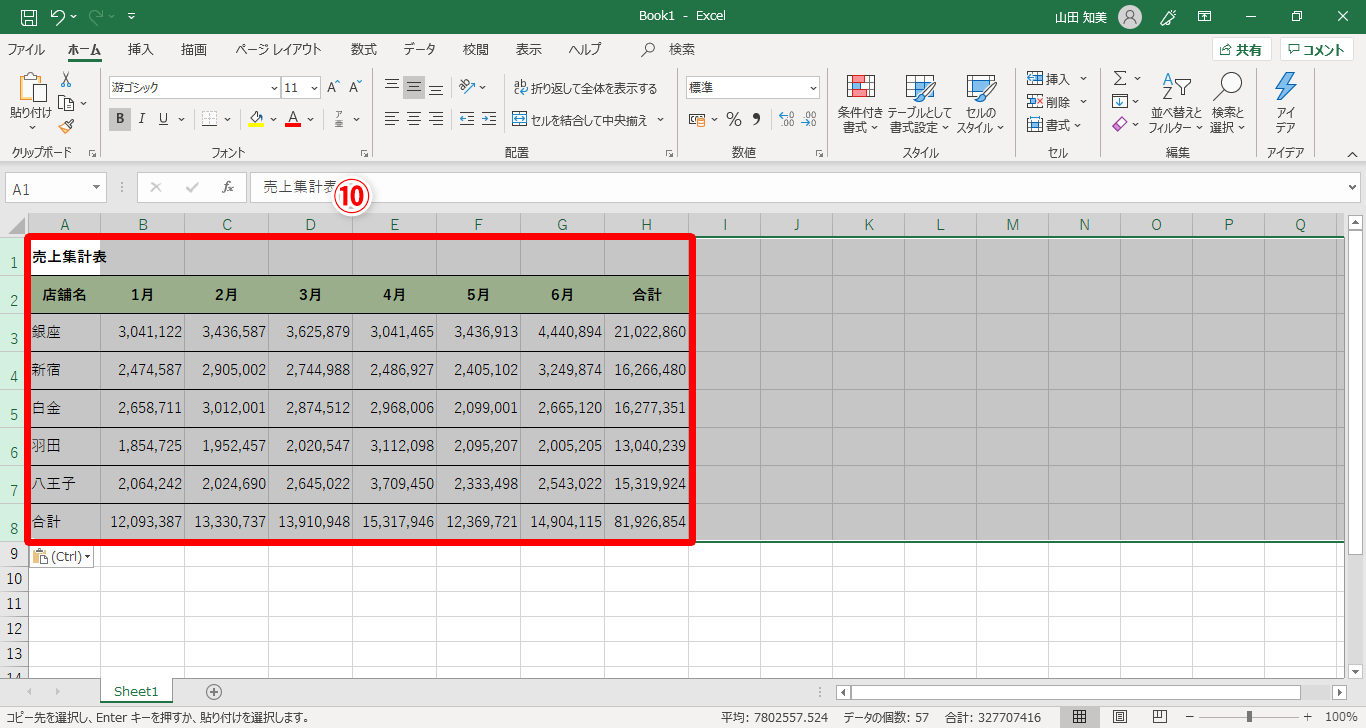Viewport: 1366px width, 728px height.
Task: Open Find and Select menu
Action: click(x=1228, y=104)
